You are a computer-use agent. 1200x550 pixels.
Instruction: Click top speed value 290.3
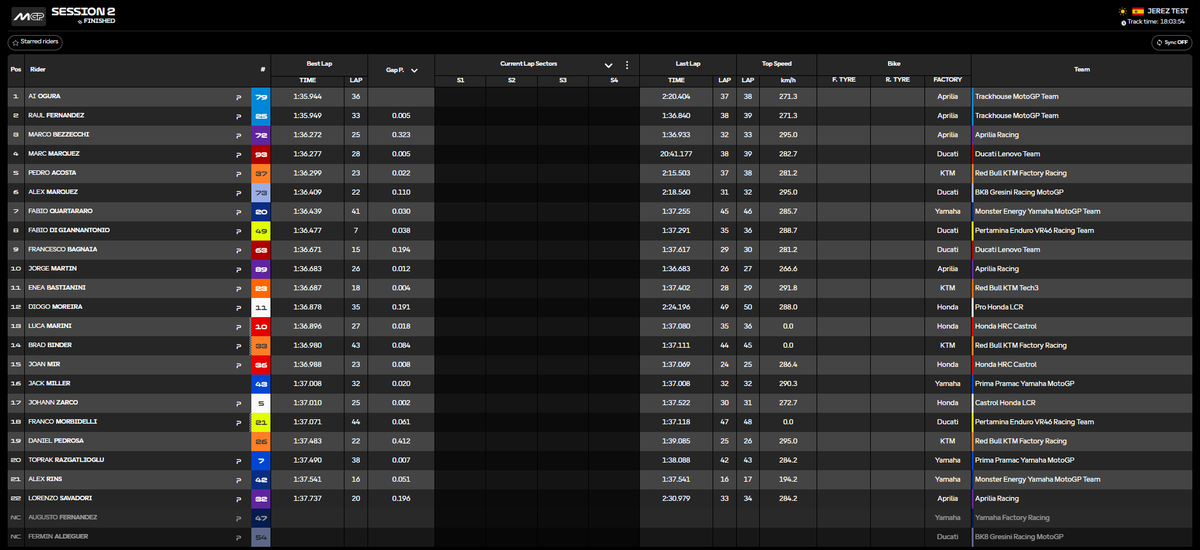point(788,384)
